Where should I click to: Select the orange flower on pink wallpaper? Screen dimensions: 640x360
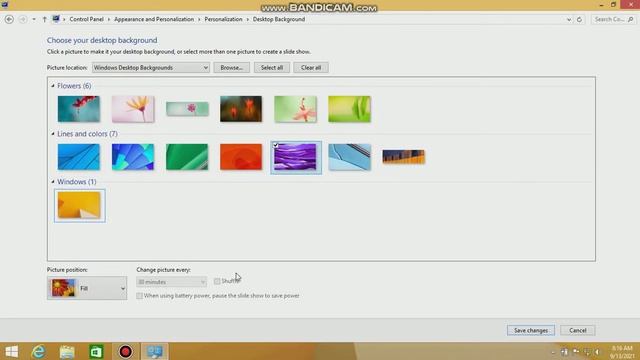(133, 109)
